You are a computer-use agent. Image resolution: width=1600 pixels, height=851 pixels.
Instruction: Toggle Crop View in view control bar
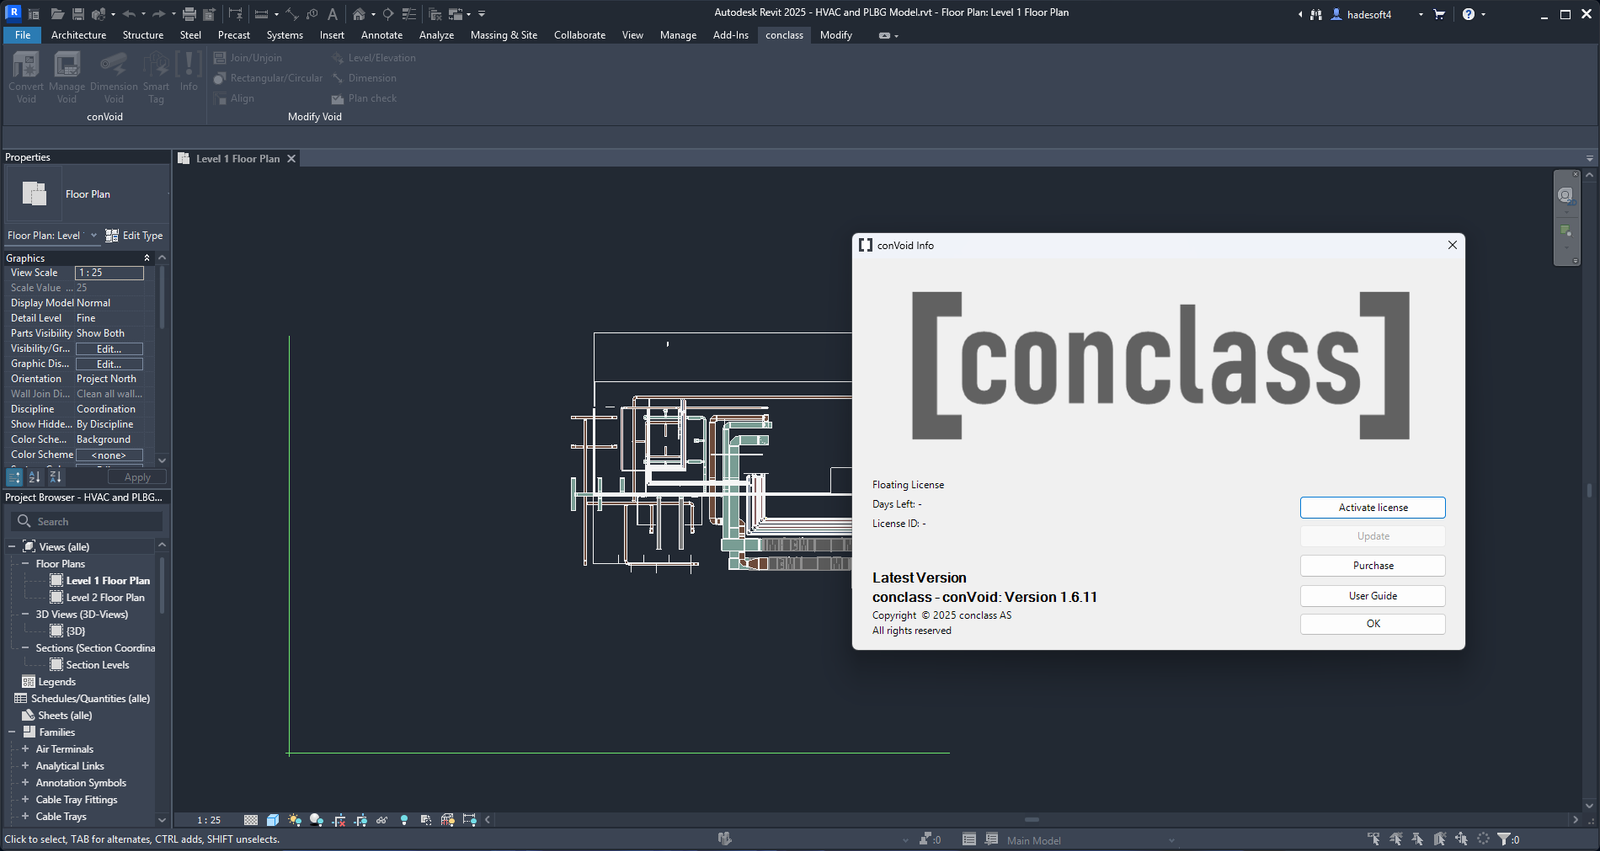[339, 820]
